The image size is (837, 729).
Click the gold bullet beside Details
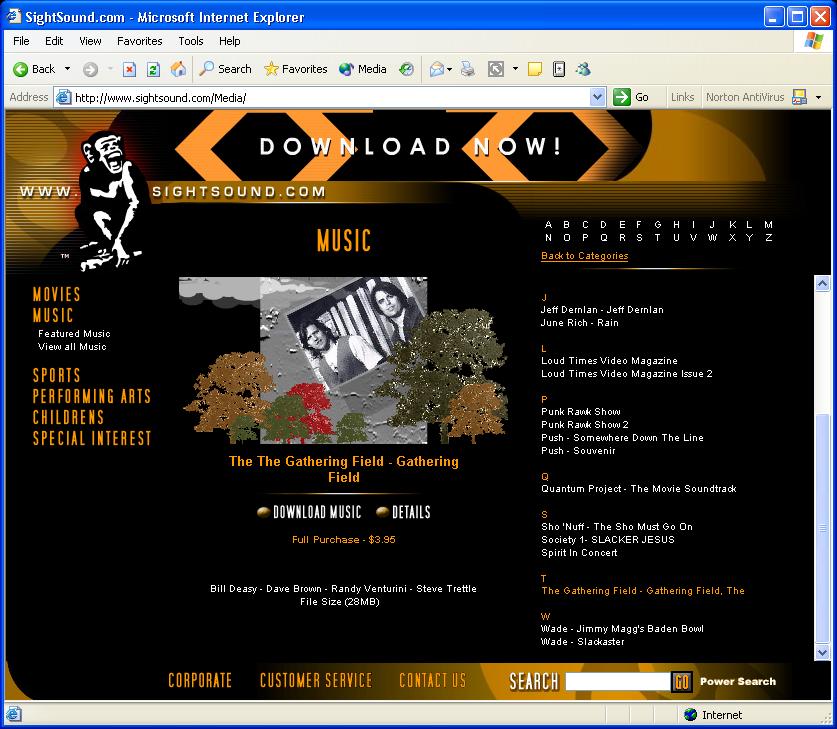[x=382, y=512]
